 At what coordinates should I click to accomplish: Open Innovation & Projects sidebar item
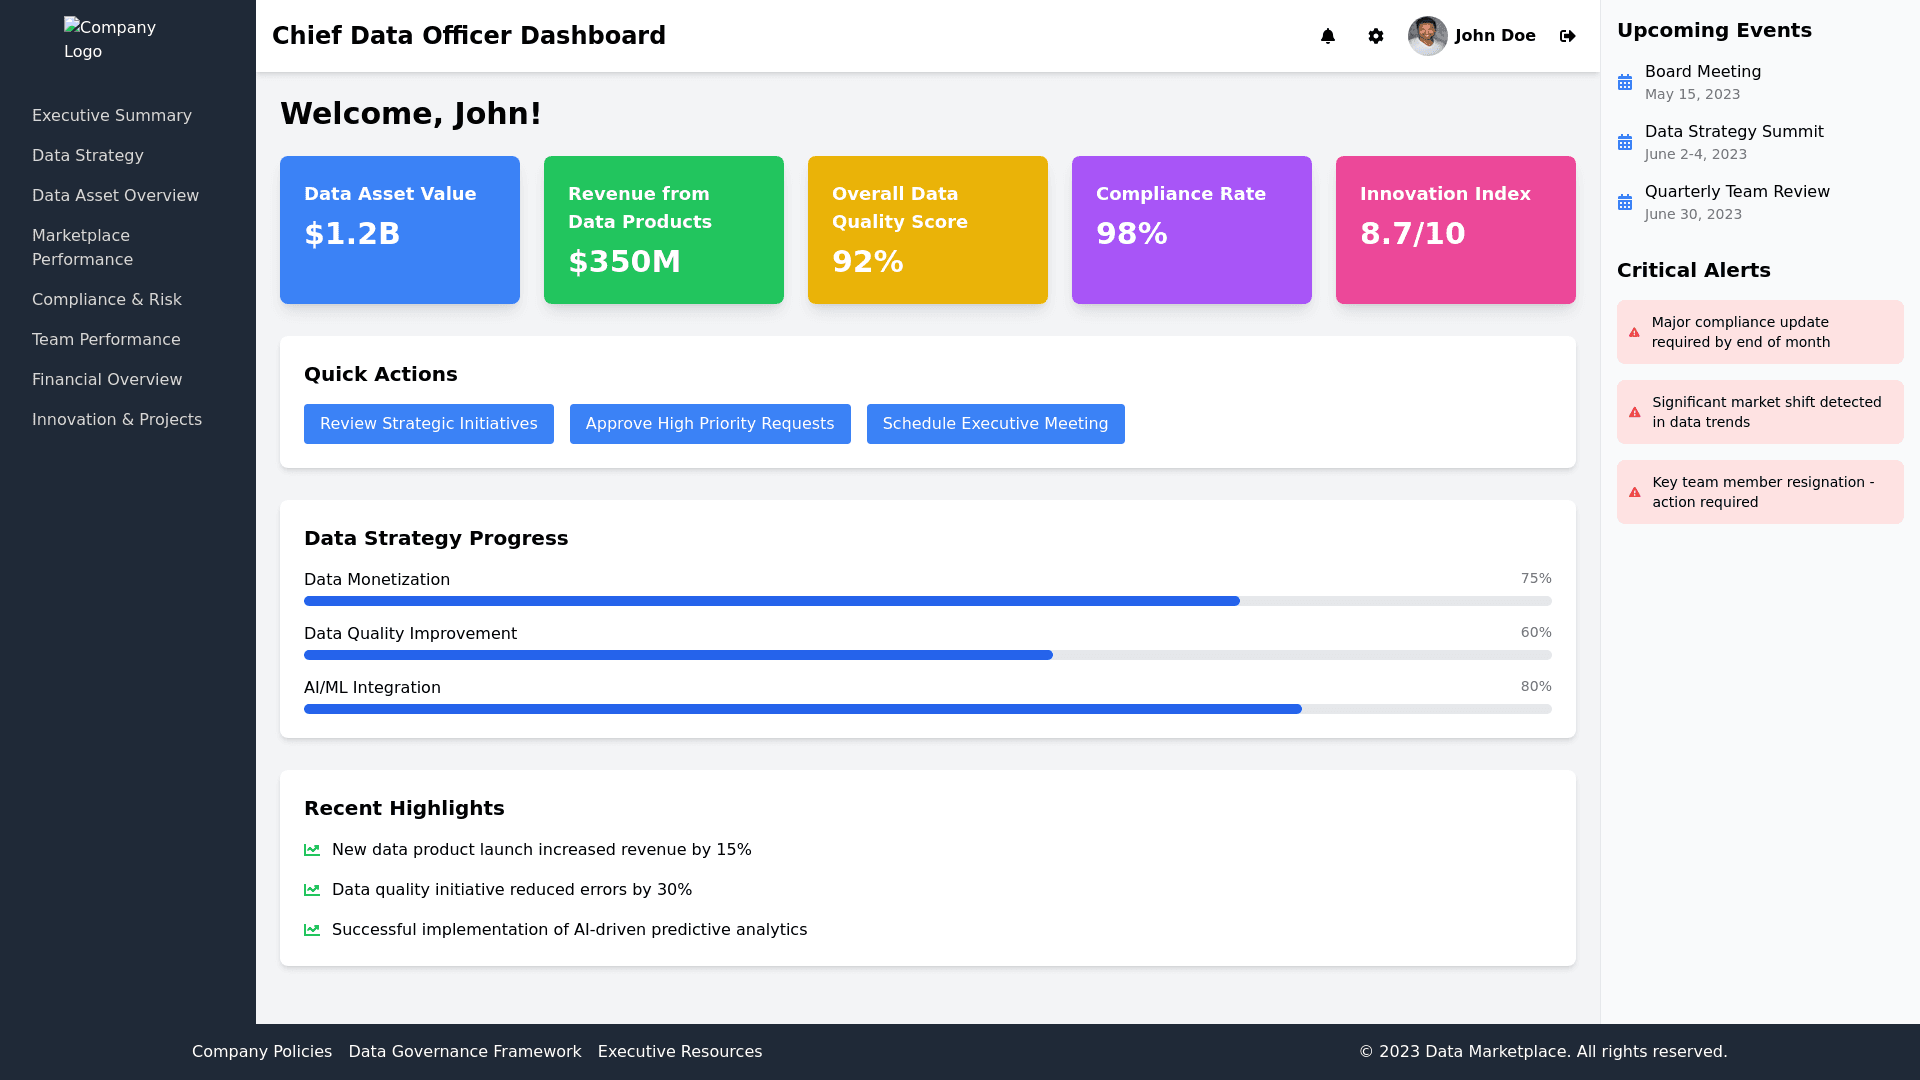click(x=117, y=420)
